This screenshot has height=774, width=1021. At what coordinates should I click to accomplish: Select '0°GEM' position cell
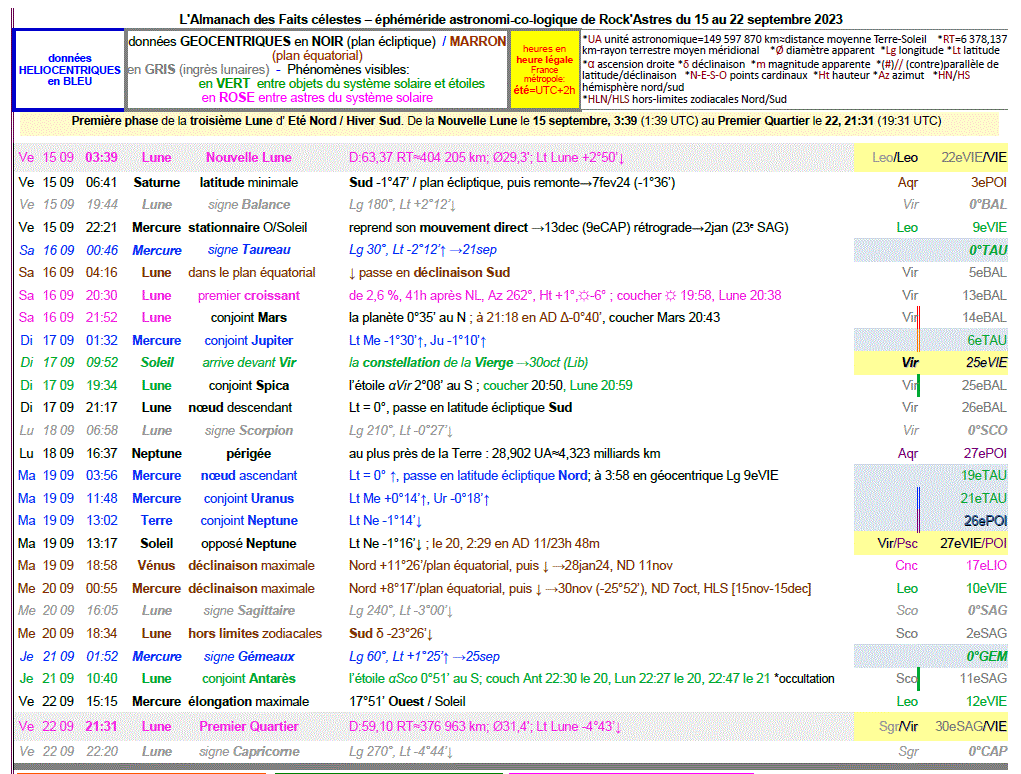[x=986, y=656]
